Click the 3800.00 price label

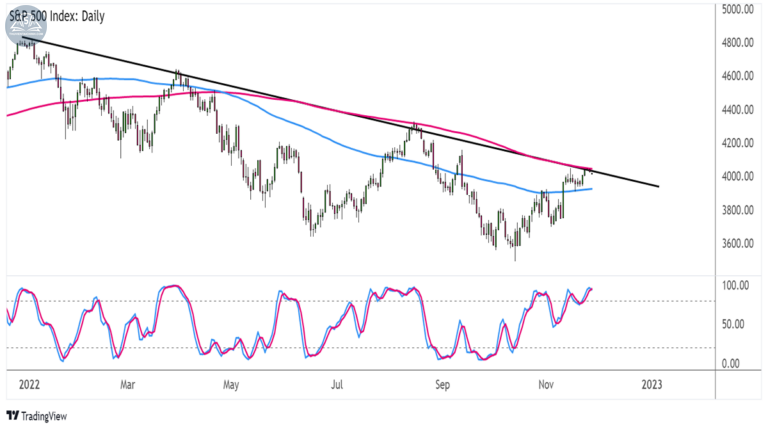pos(738,210)
